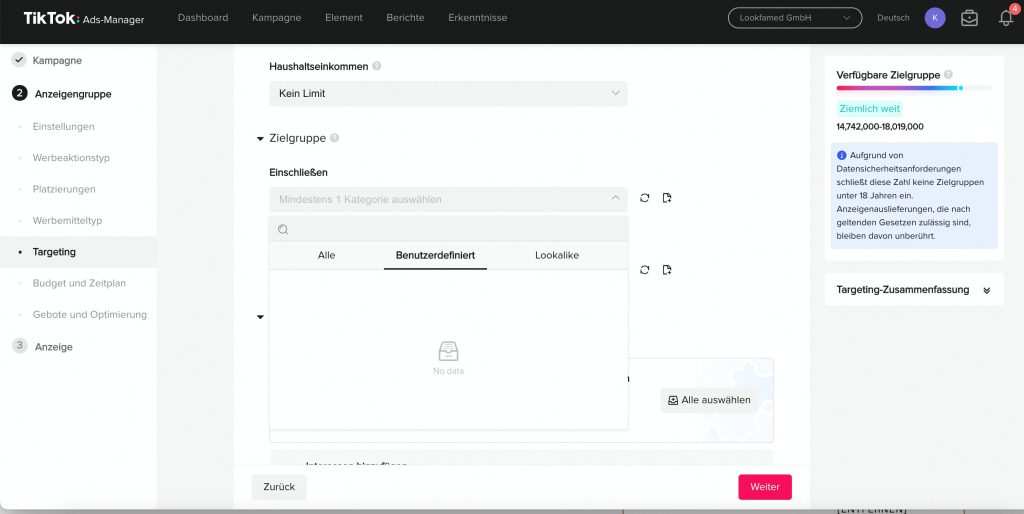Click the Zurück button
The height and width of the screenshot is (514, 1024).
pos(279,487)
